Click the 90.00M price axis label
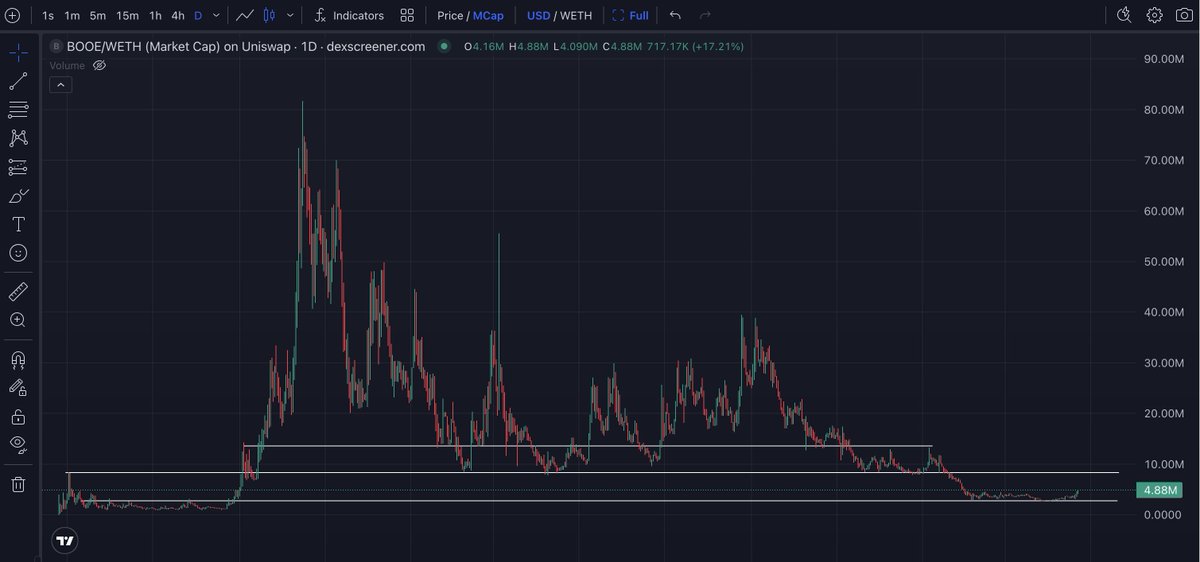Viewport: 1200px width, 562px height. (1164, 59)
